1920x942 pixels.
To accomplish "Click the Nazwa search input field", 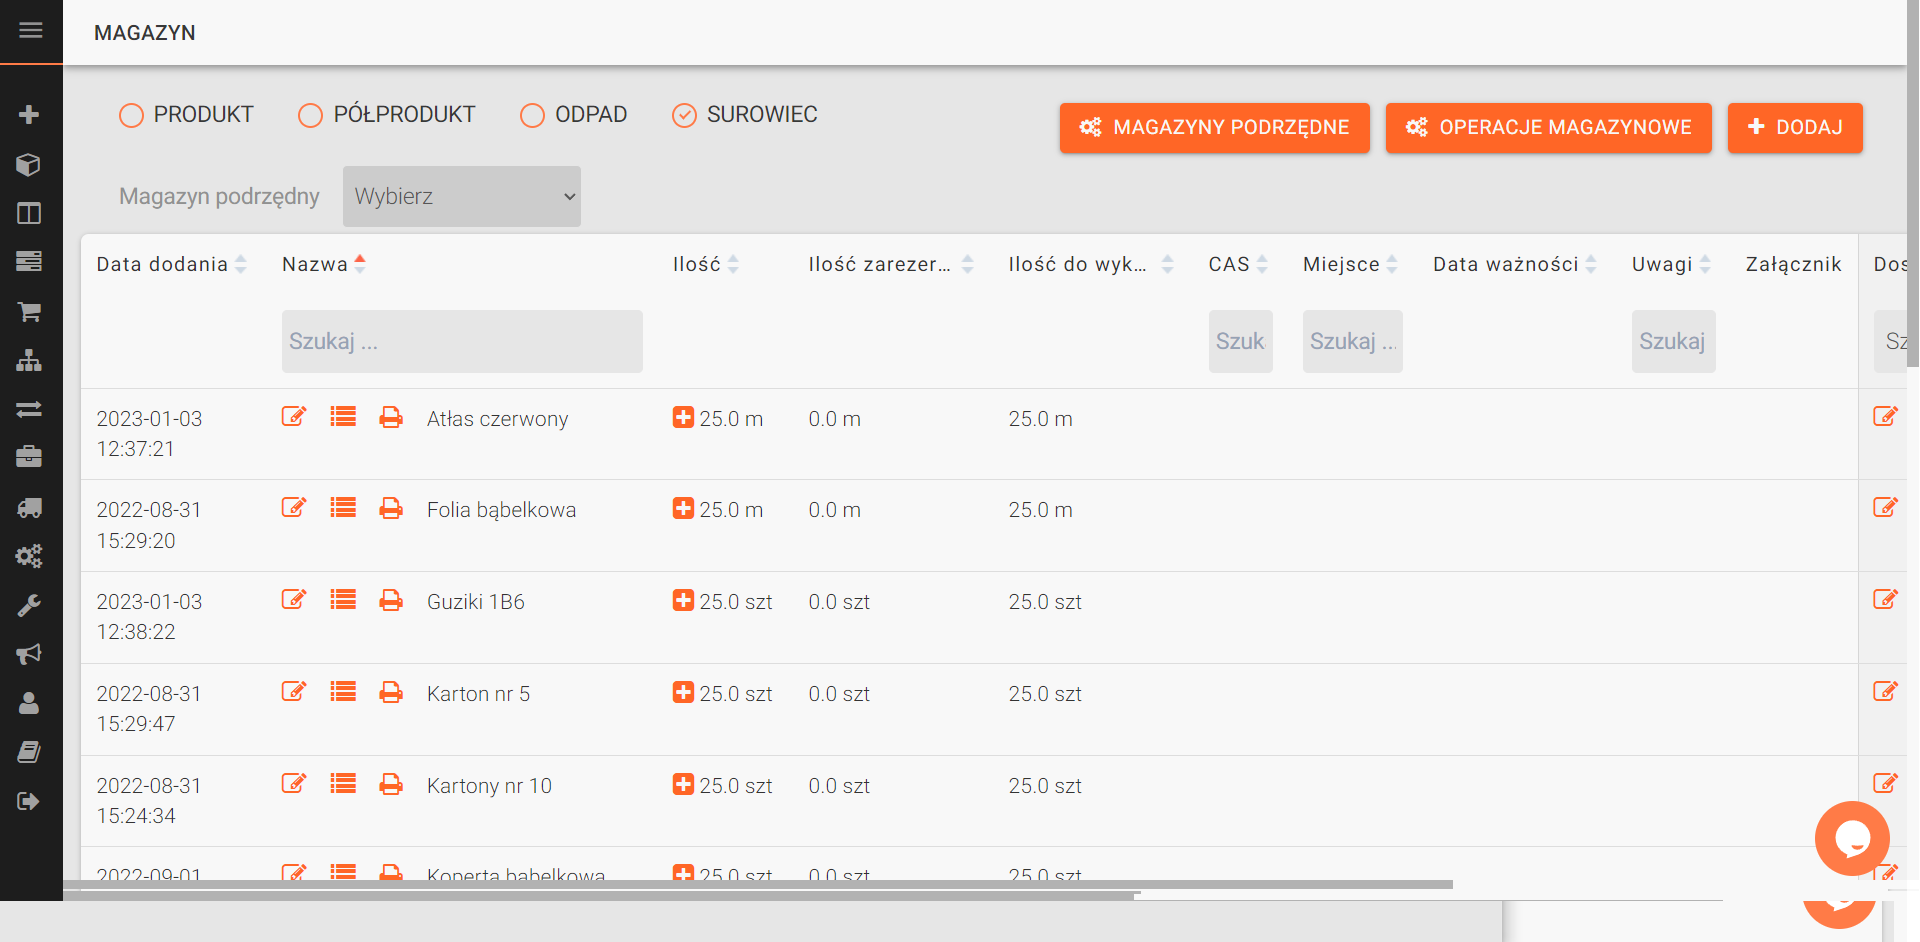I will pyautogui.click(x=461, y=342).
